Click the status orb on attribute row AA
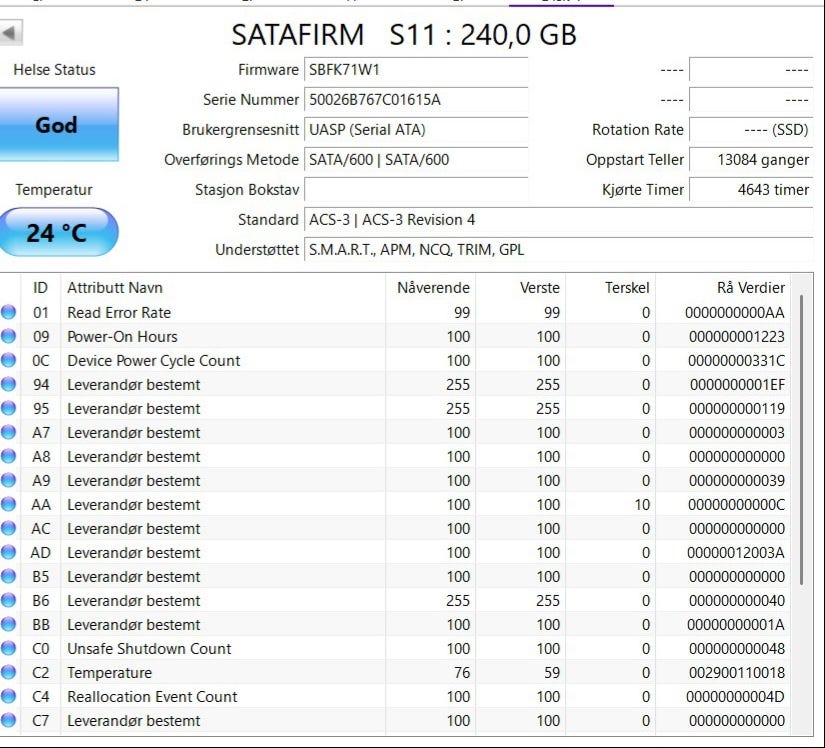This screenshot has width=825, height=748. pyautogui.click(x=9, y=505)
